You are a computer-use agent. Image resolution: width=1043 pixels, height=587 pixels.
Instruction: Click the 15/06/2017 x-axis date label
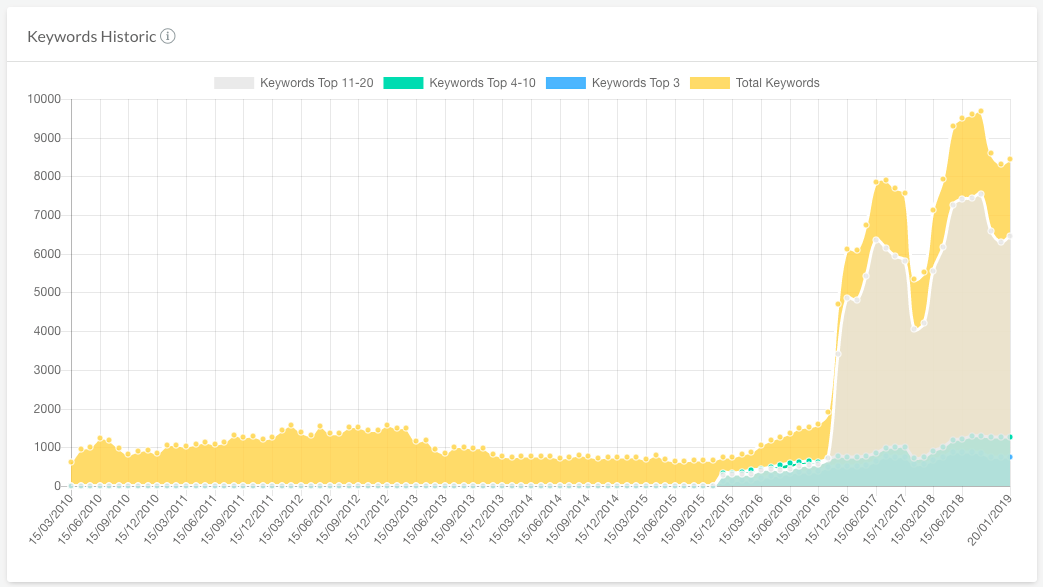coord(855,520)
